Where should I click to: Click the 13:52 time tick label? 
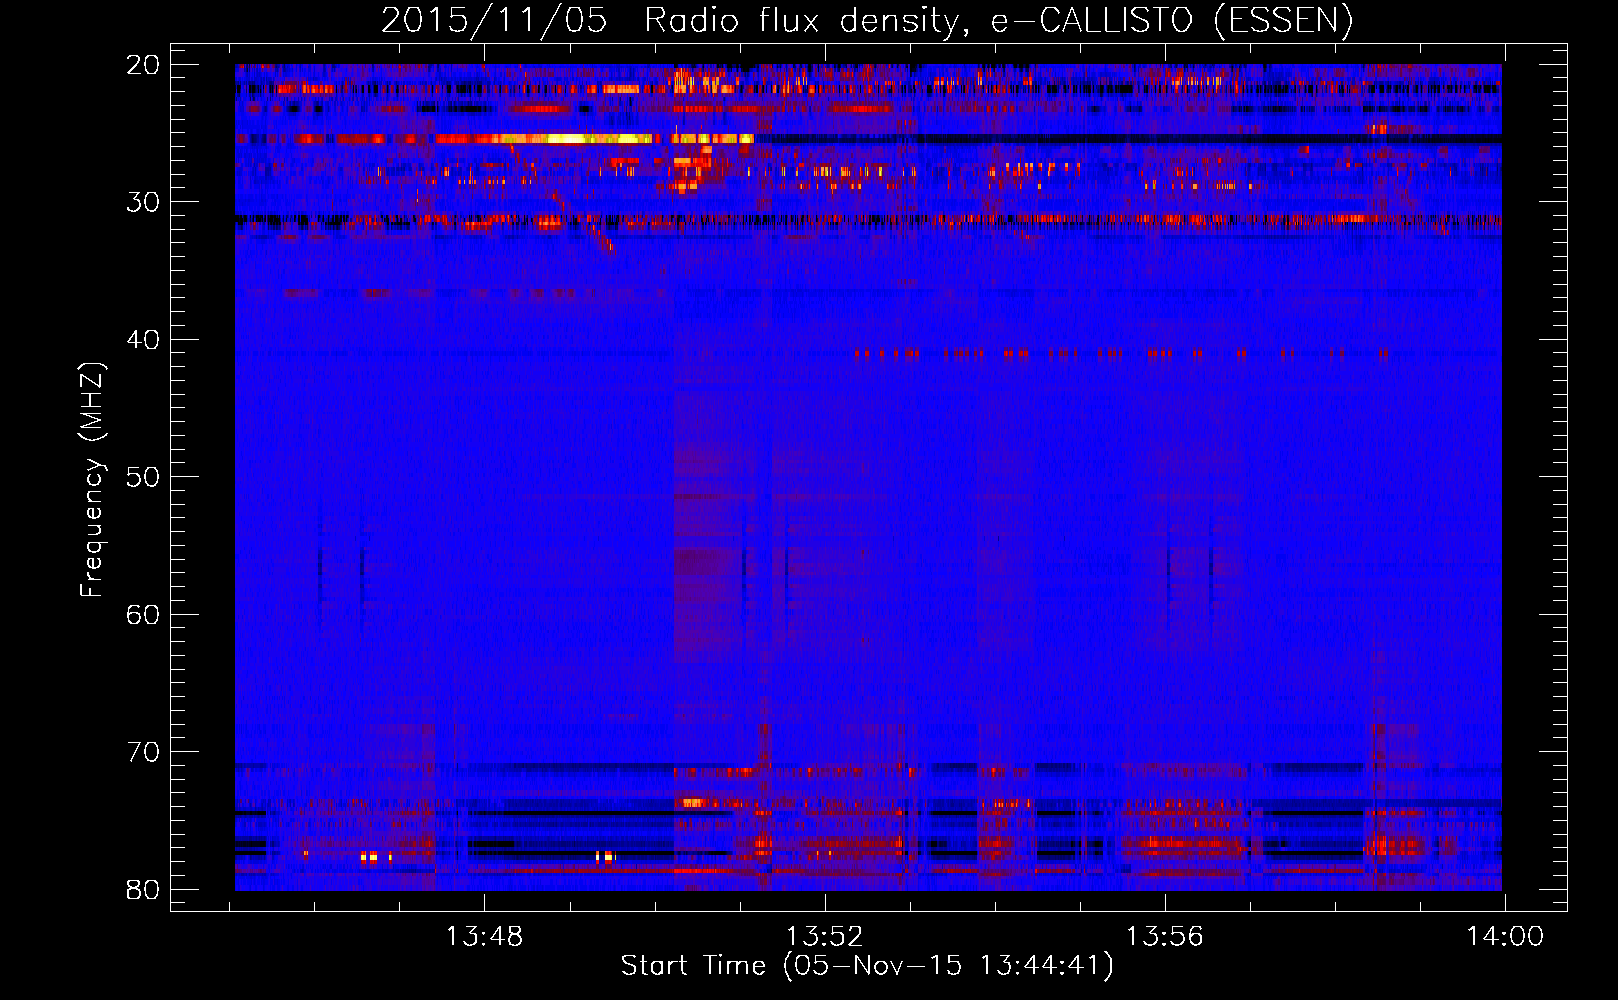pos(824,937)
